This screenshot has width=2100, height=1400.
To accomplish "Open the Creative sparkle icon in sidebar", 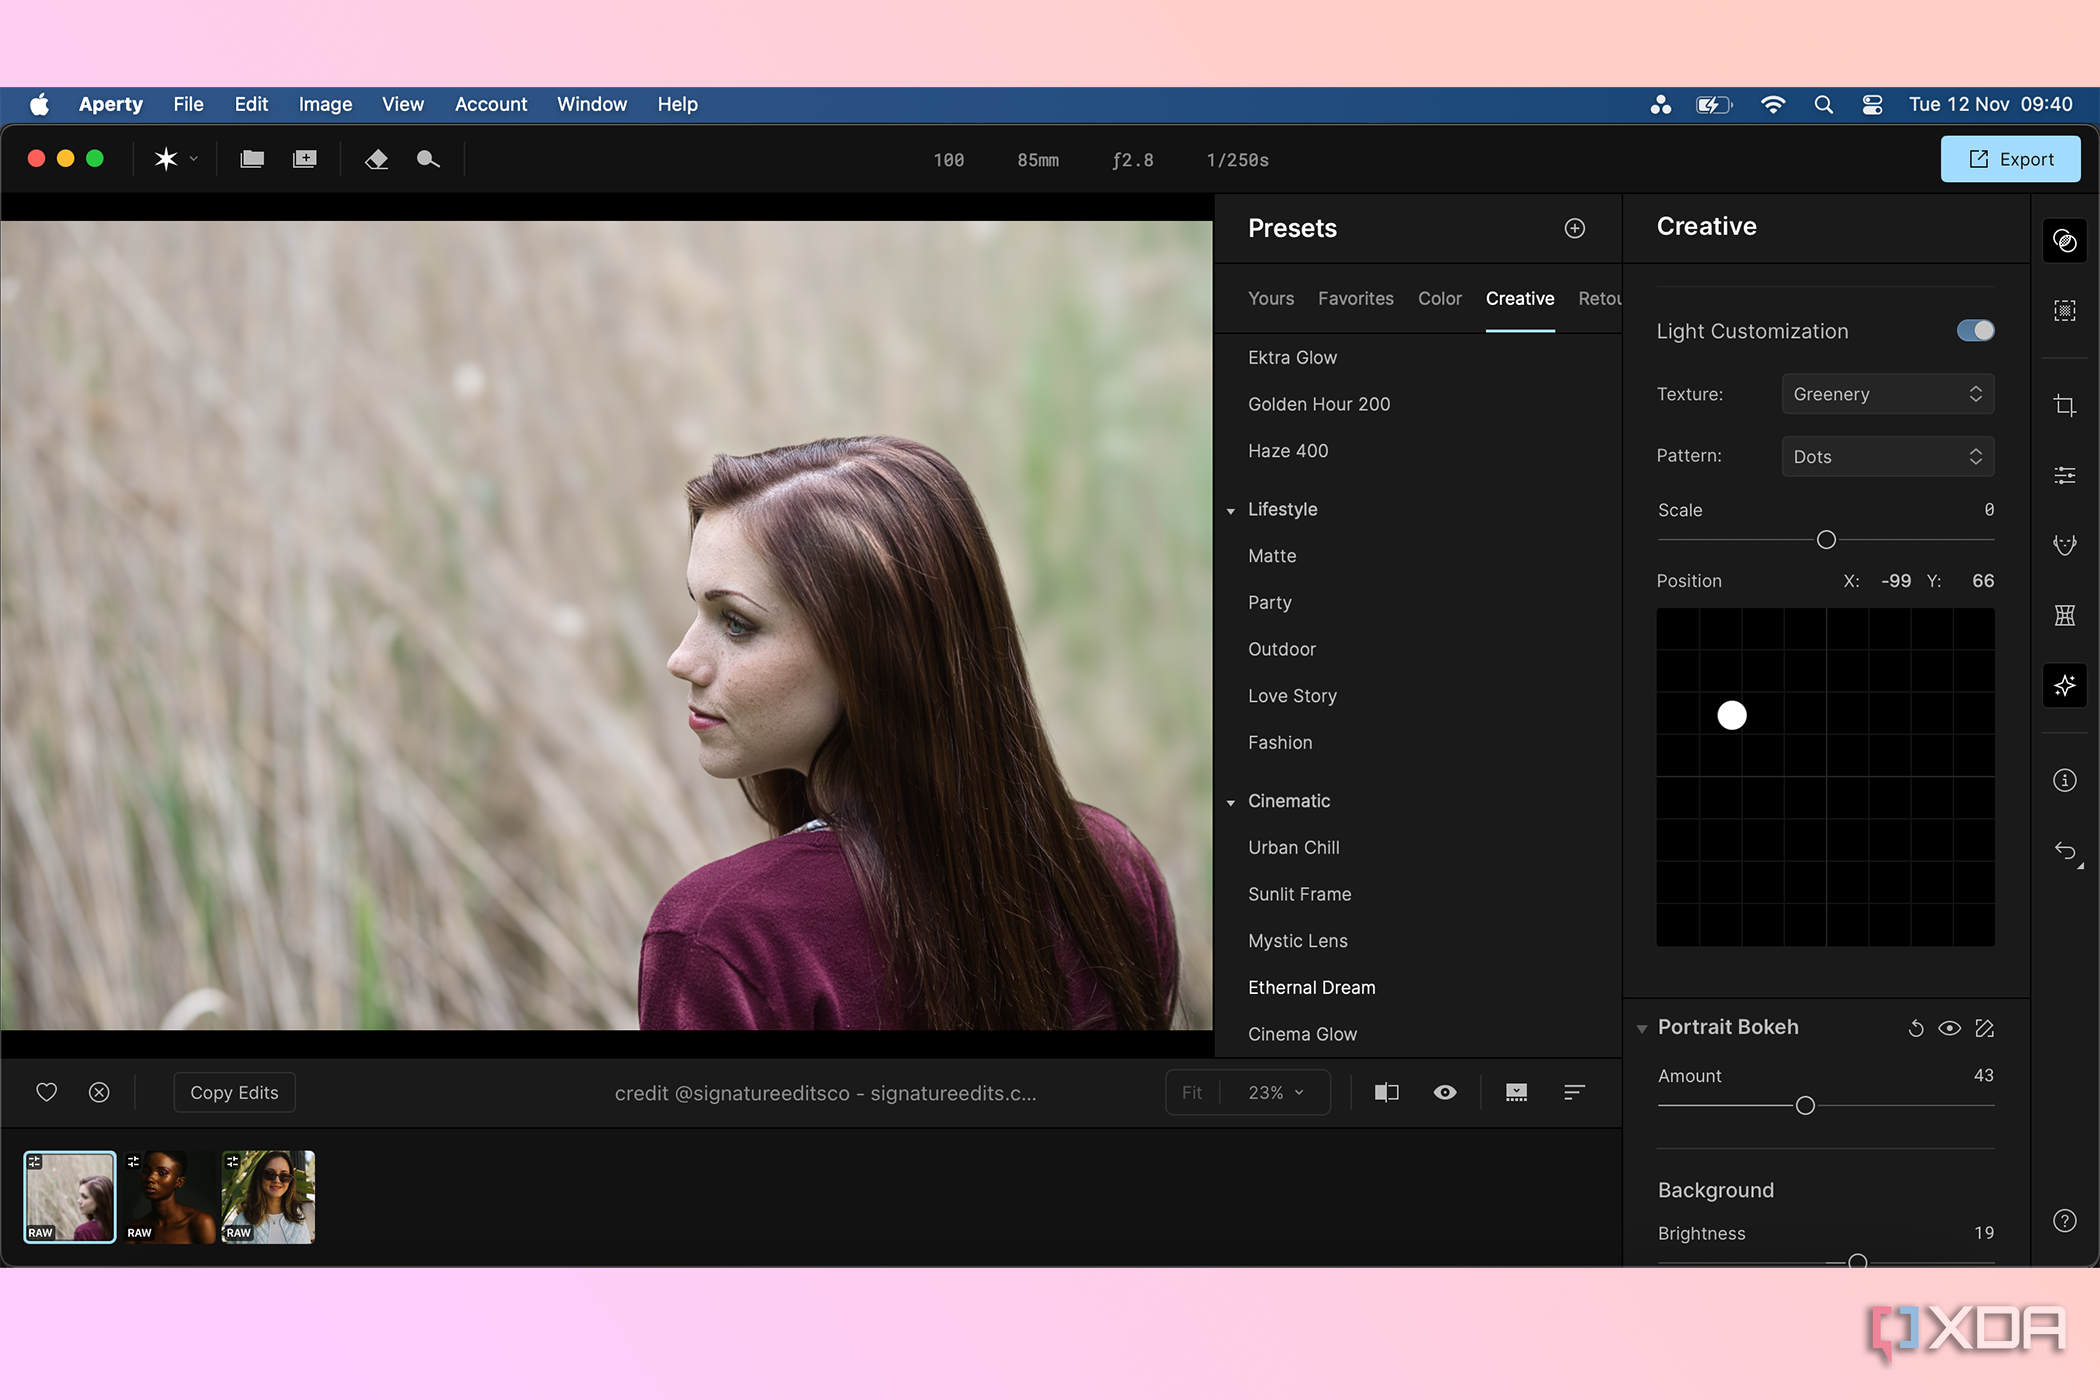I will [2064, 685].
